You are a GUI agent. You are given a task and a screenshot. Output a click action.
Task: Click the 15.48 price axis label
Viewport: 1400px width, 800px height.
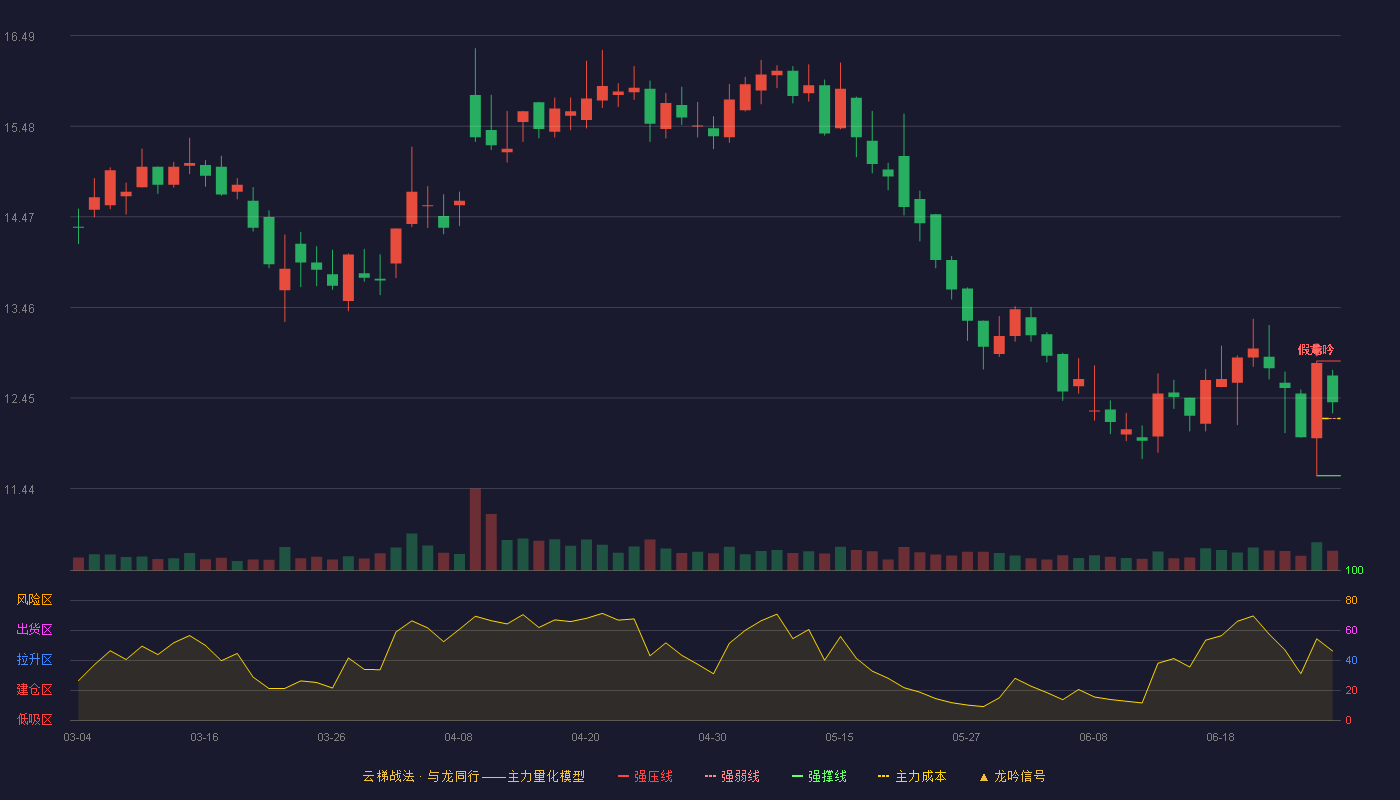tap(19, 128)
